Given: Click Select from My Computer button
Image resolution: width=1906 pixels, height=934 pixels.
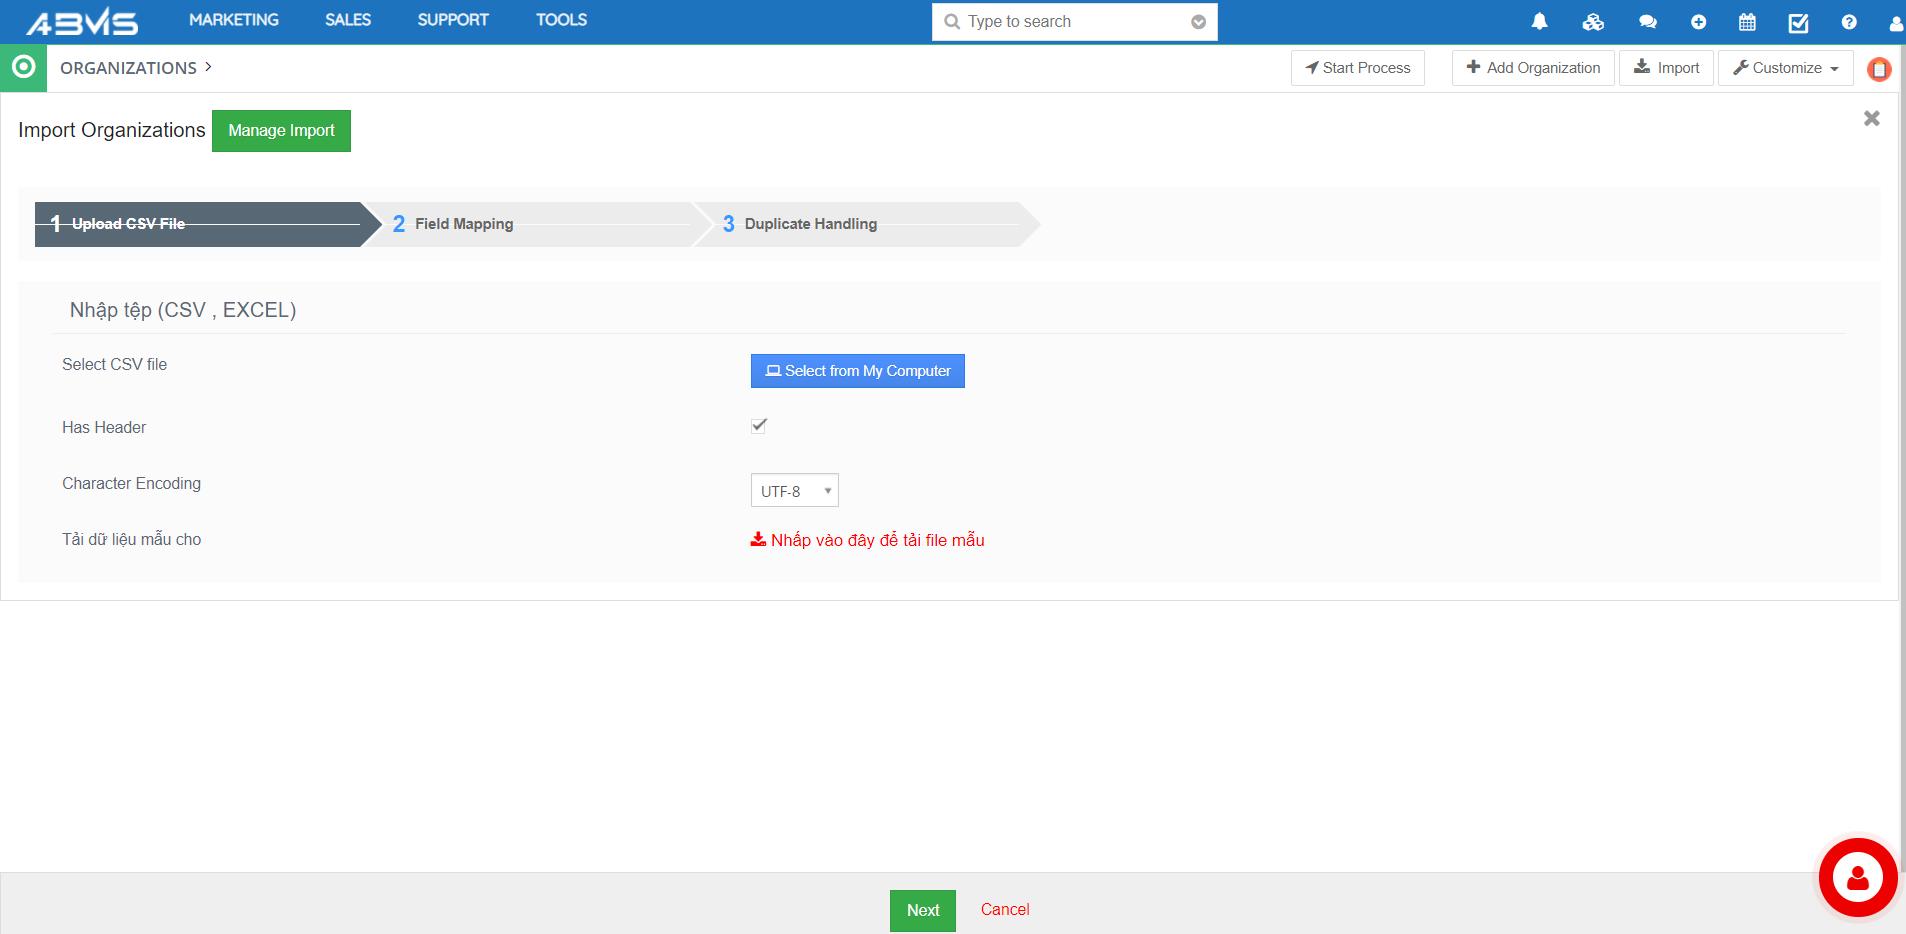Looking at the screenshot, I should pyautogui.click(x=857, y=371).
